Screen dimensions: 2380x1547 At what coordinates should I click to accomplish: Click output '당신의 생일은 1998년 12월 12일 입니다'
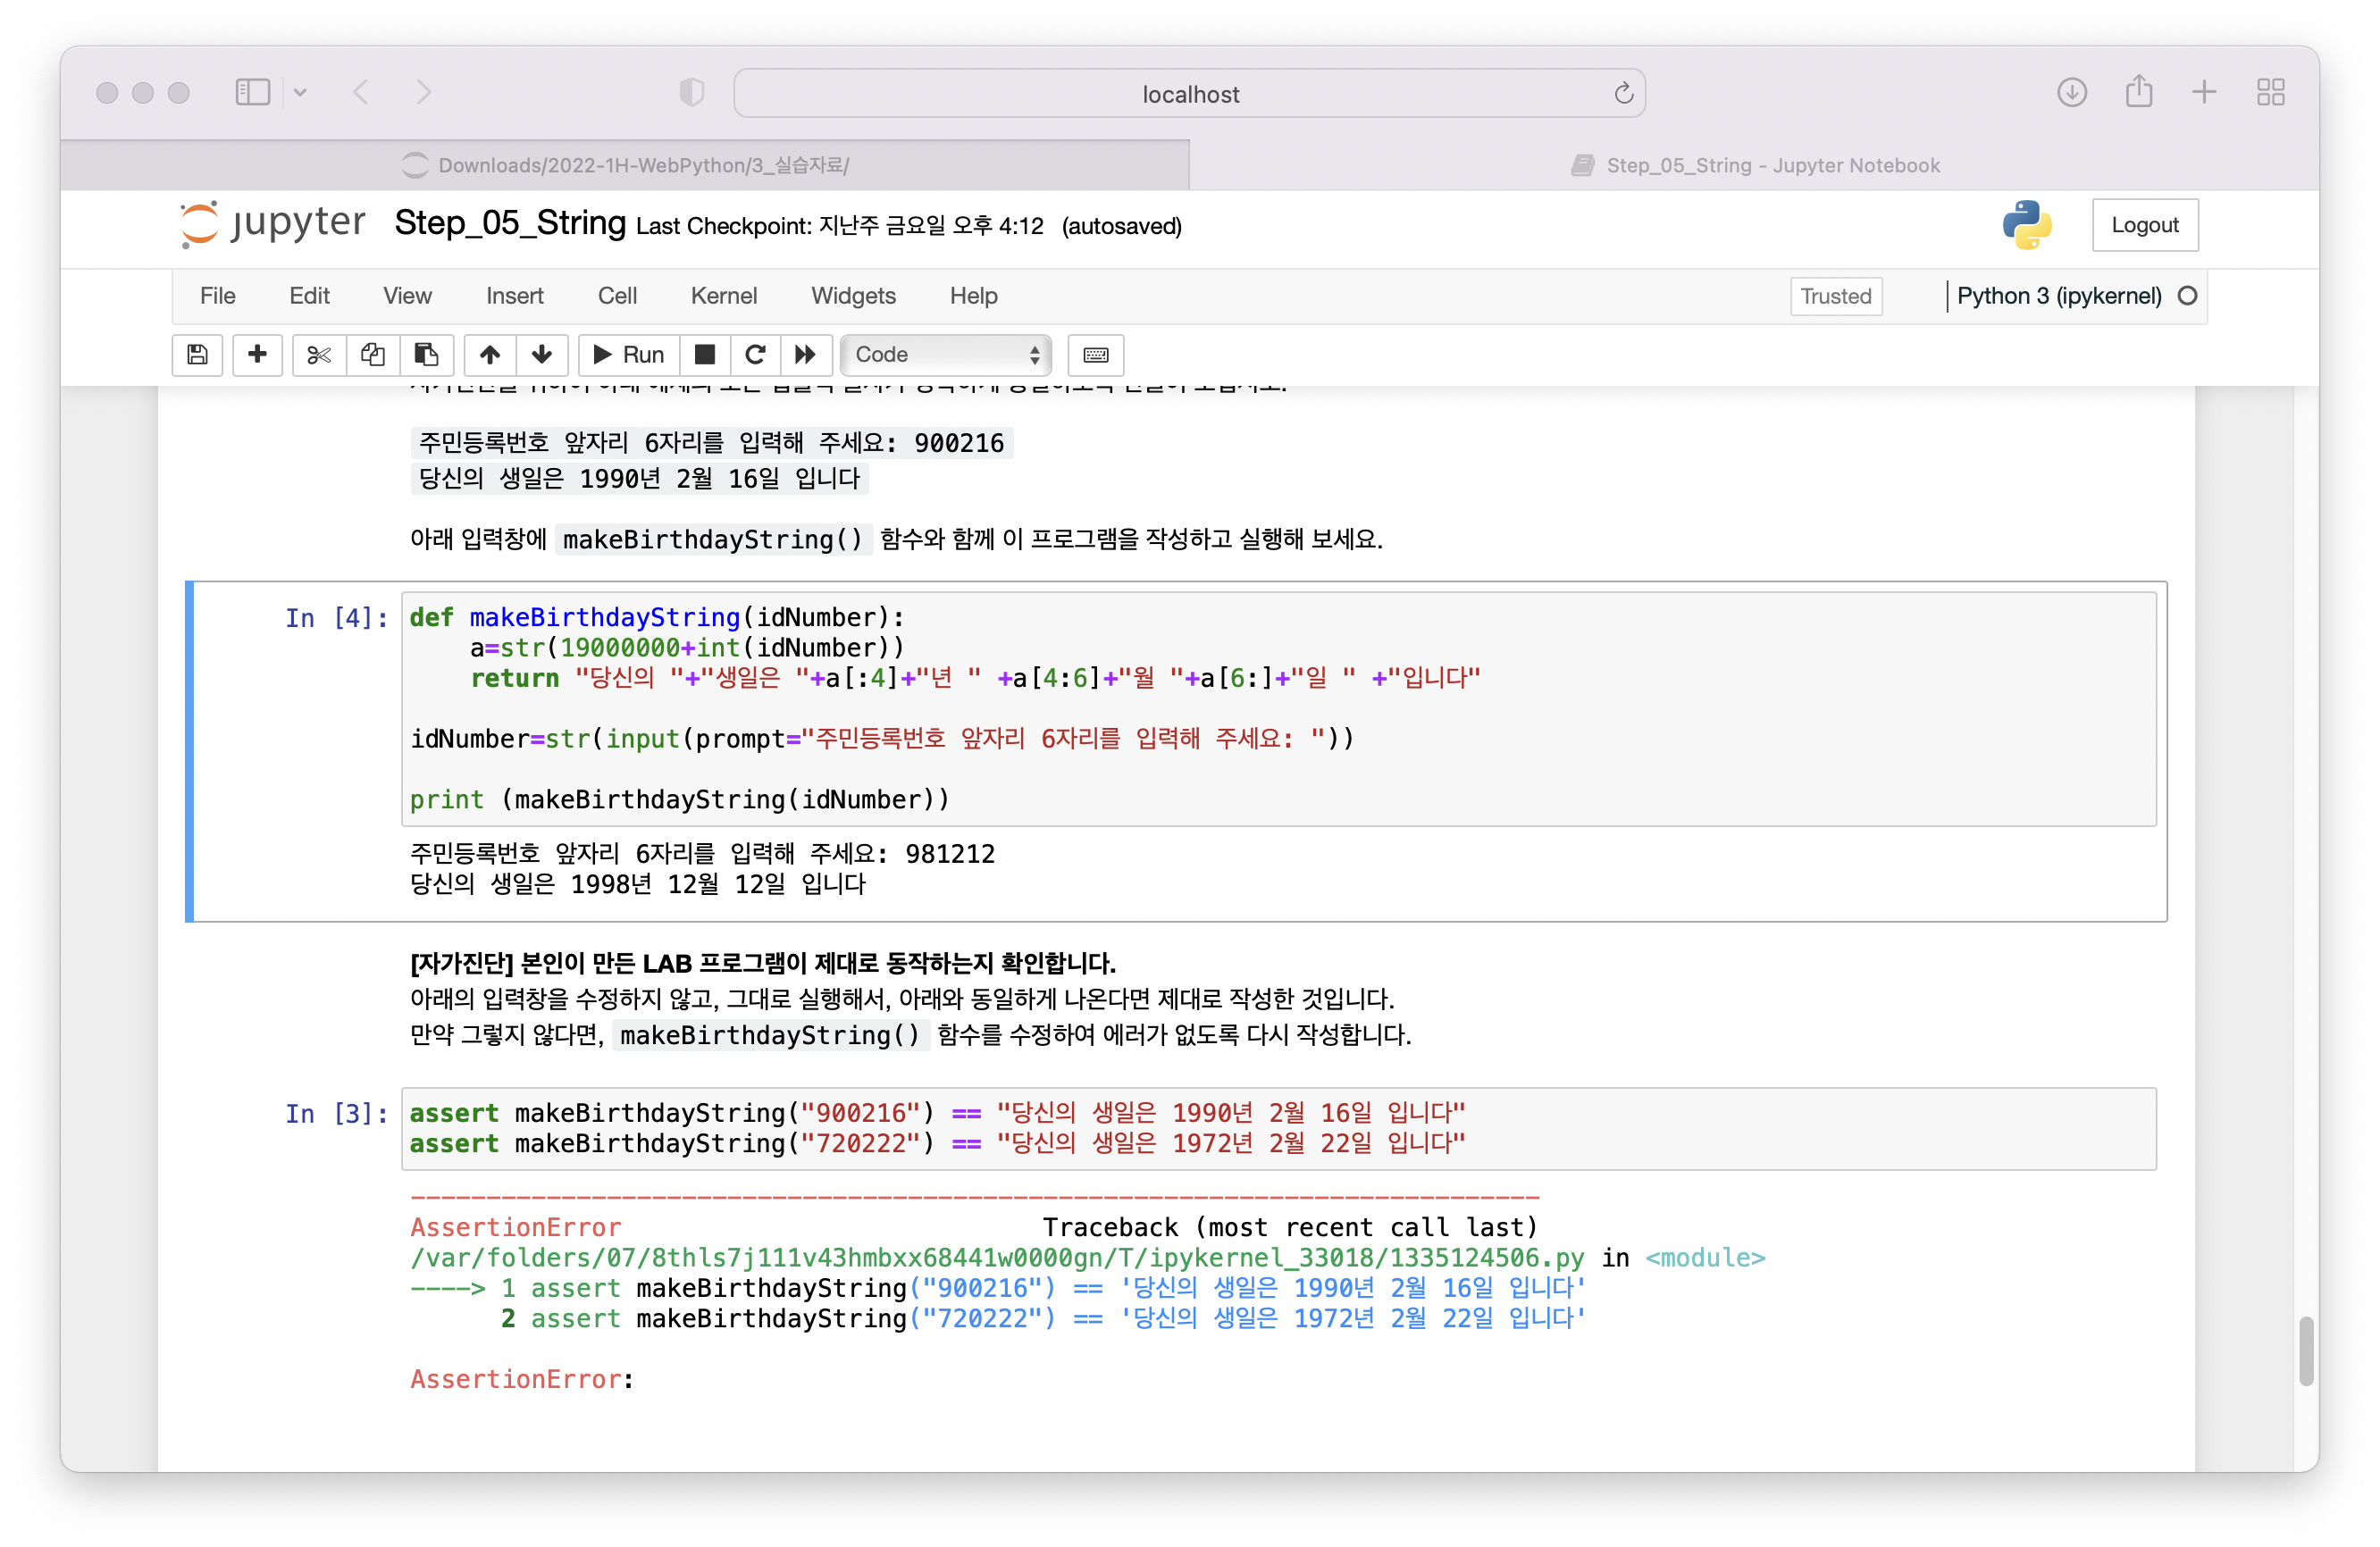coord(638,885)
